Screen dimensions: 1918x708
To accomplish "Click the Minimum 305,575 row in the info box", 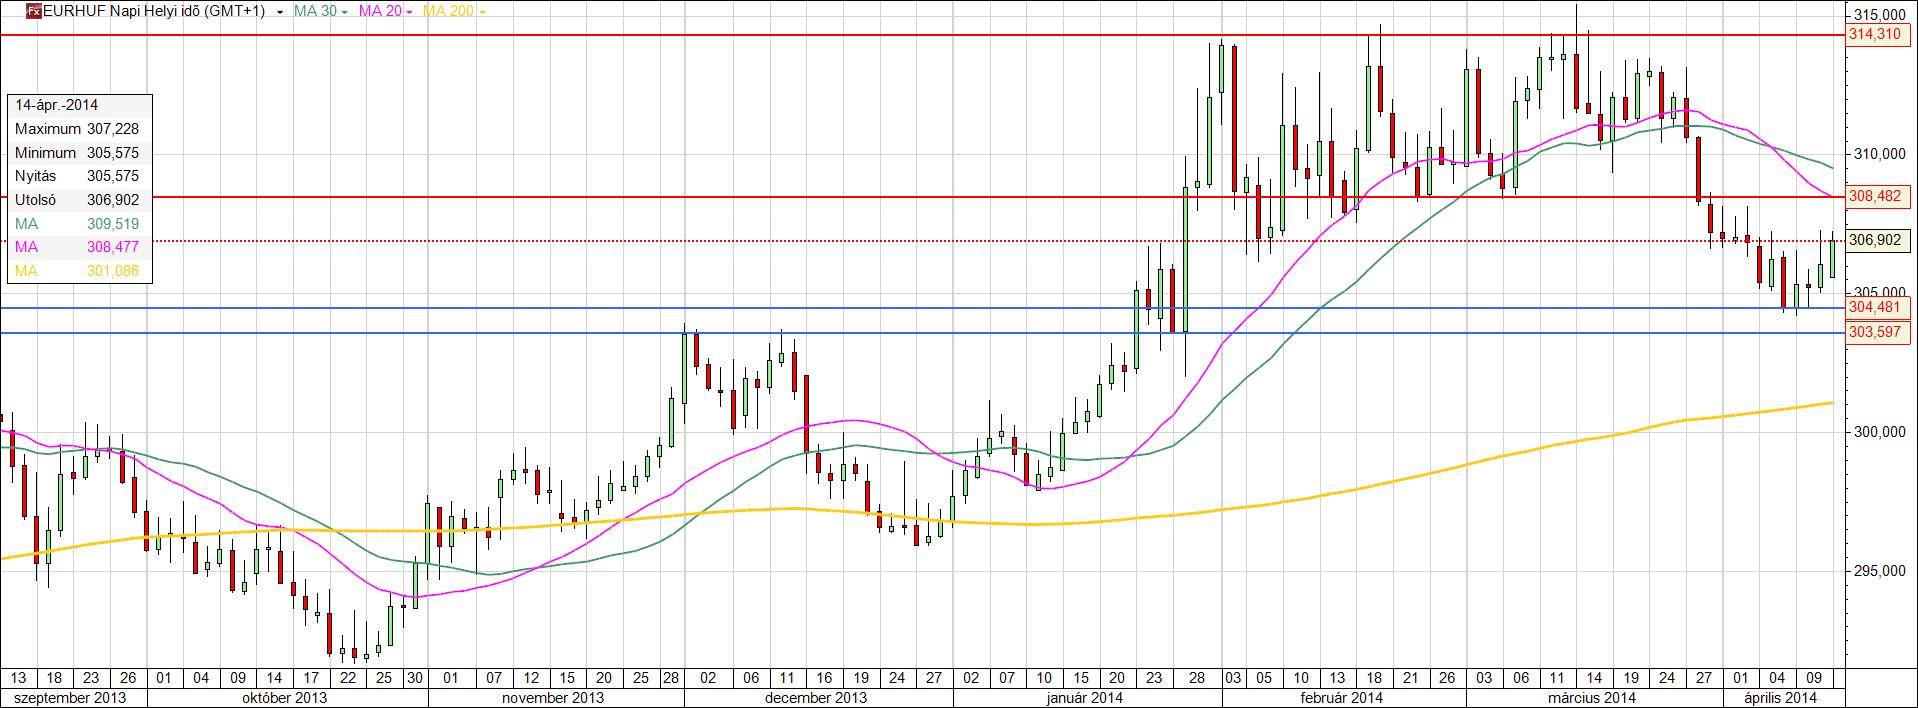I will click(x=78, y=153).
